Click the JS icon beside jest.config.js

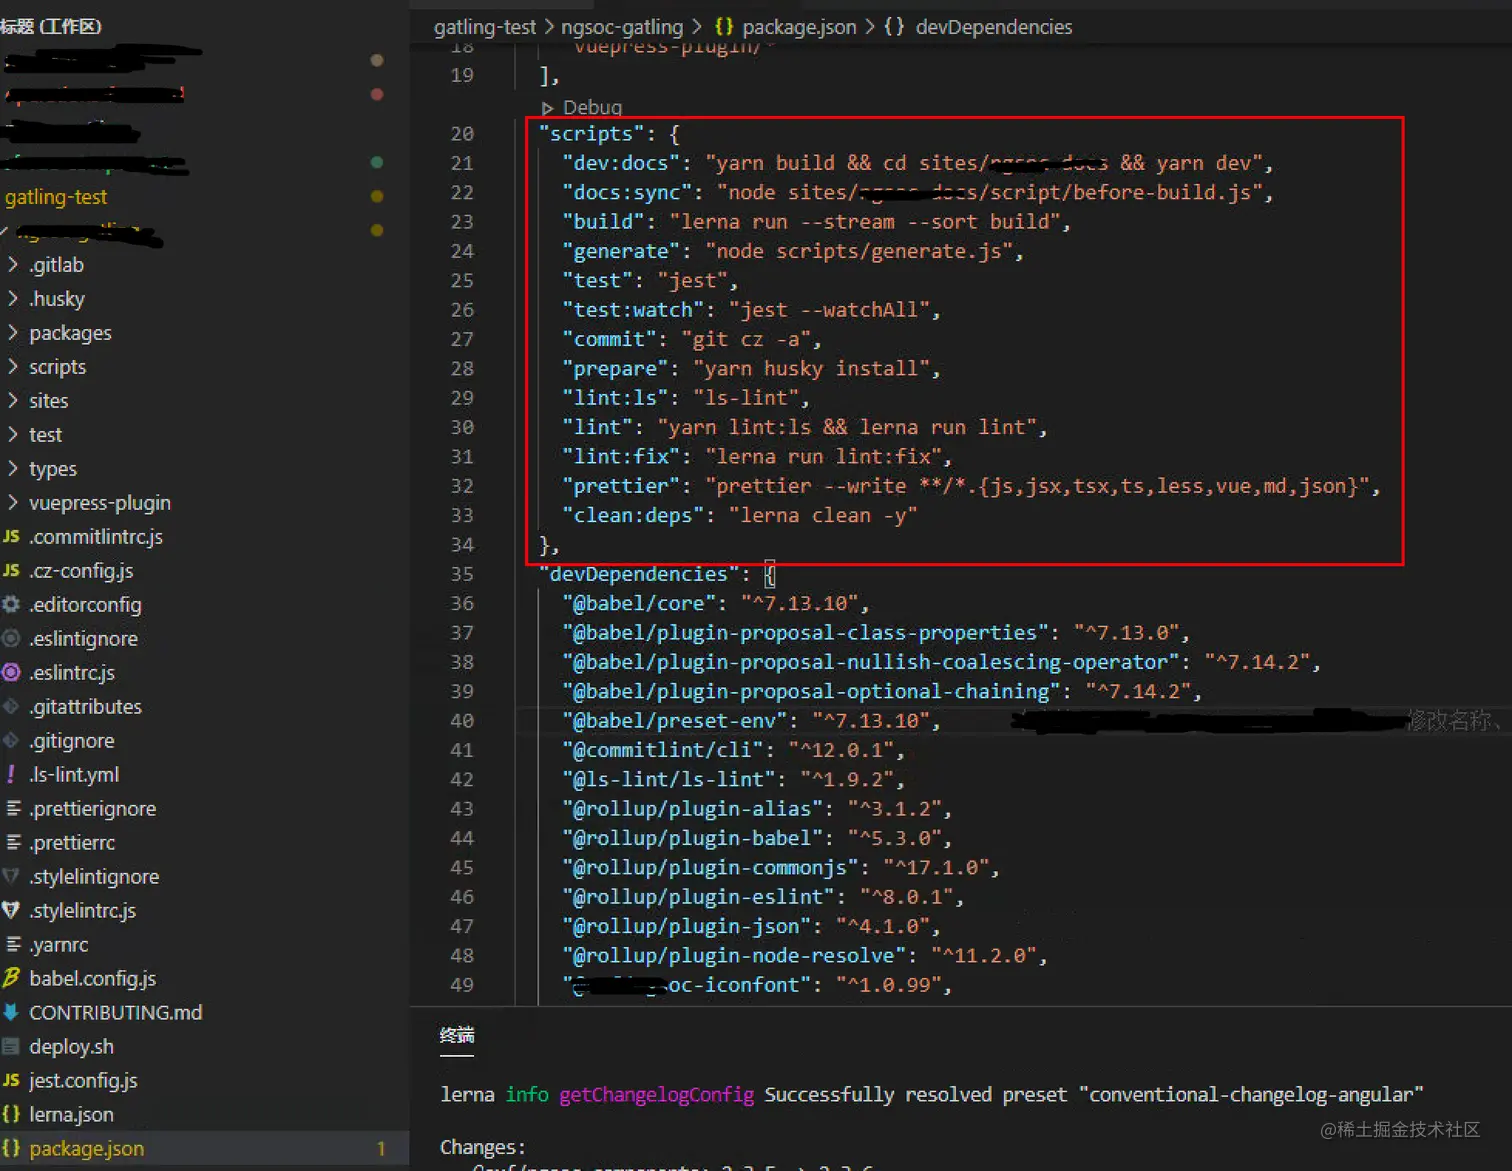[11, 1081]
